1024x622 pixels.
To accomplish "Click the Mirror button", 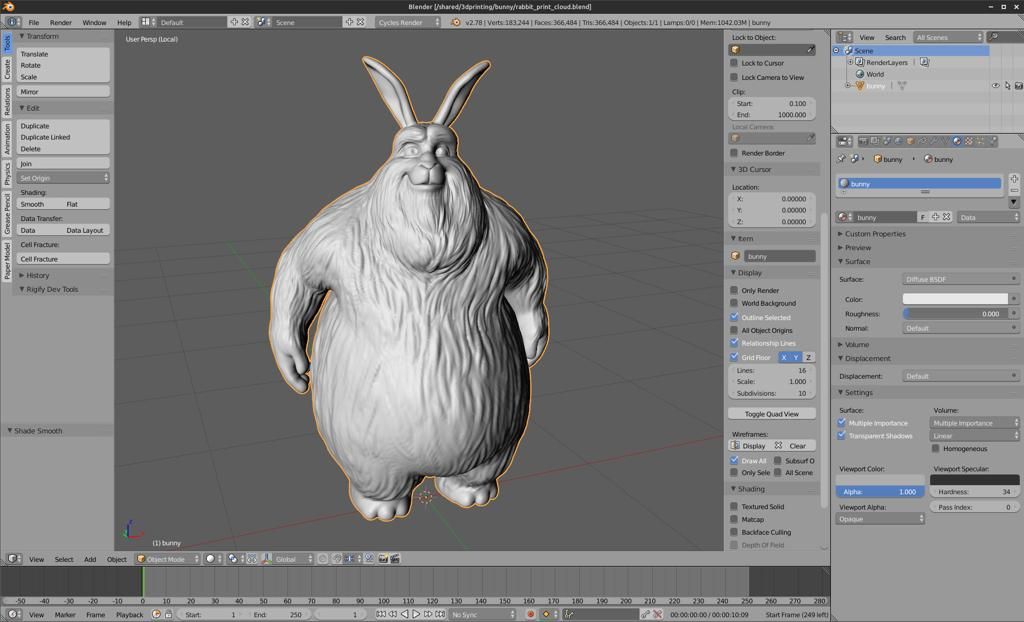I will 63,91.
